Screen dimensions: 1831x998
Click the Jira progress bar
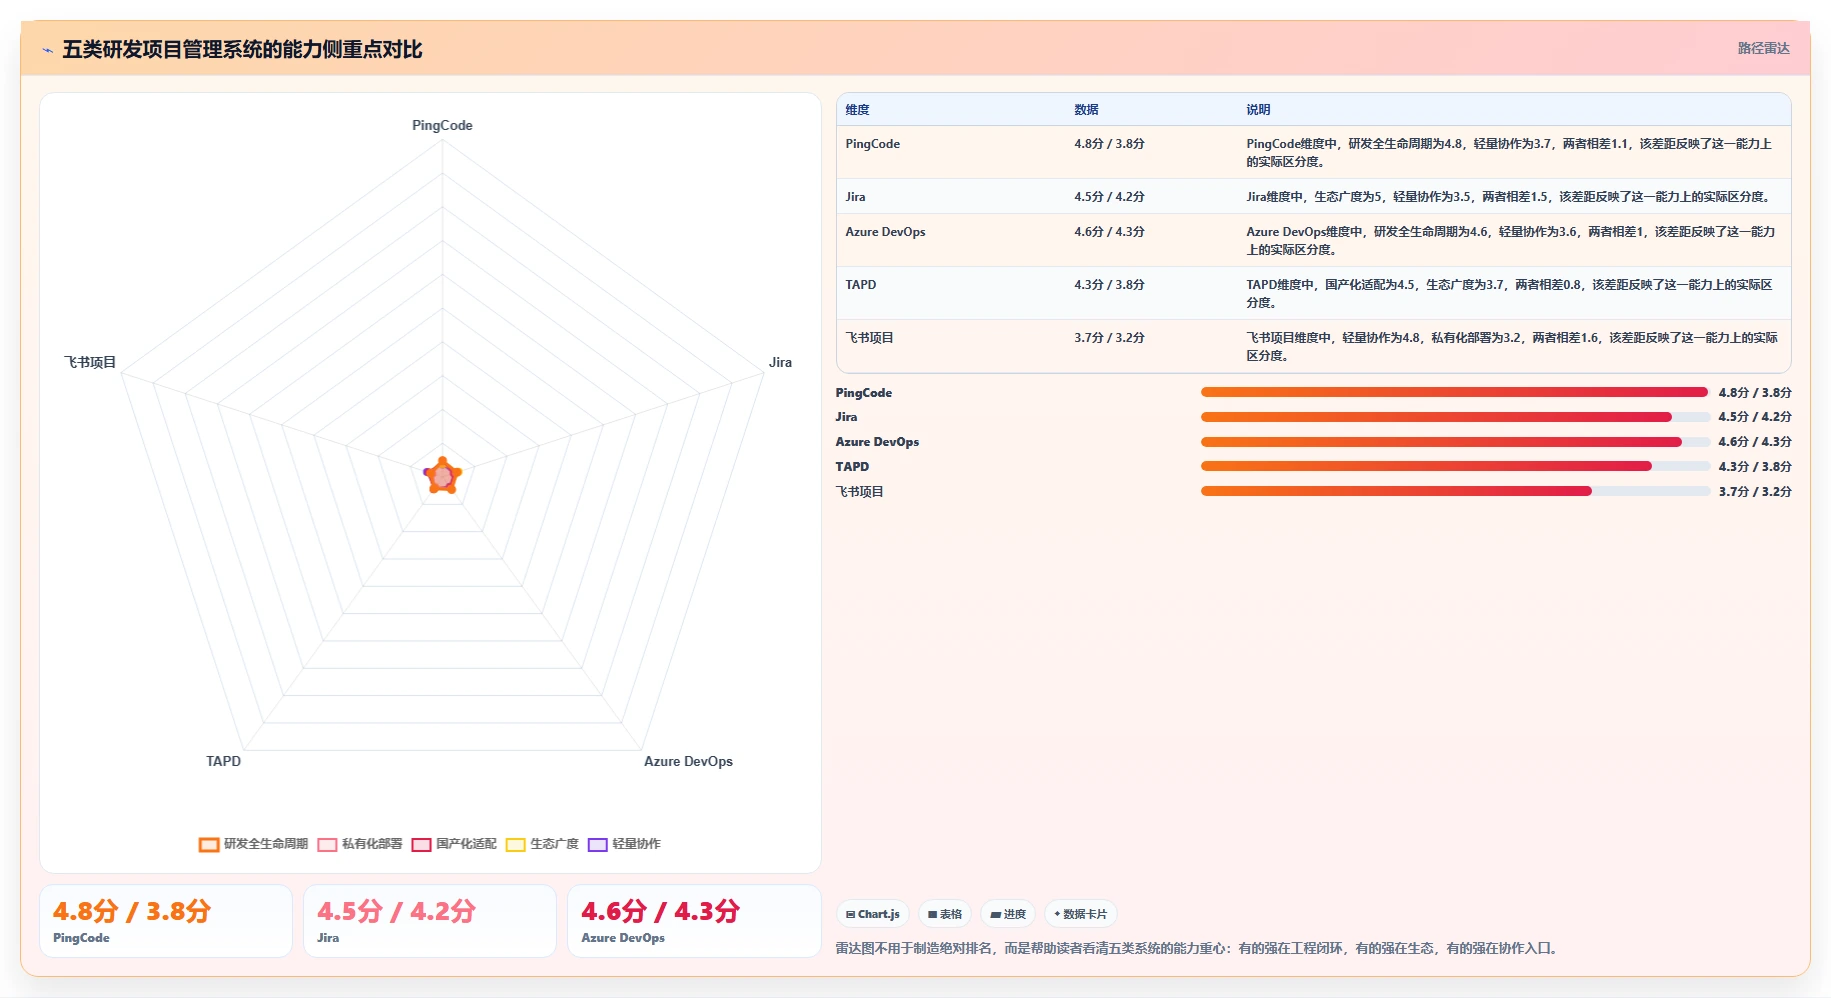click(1455, 417)
